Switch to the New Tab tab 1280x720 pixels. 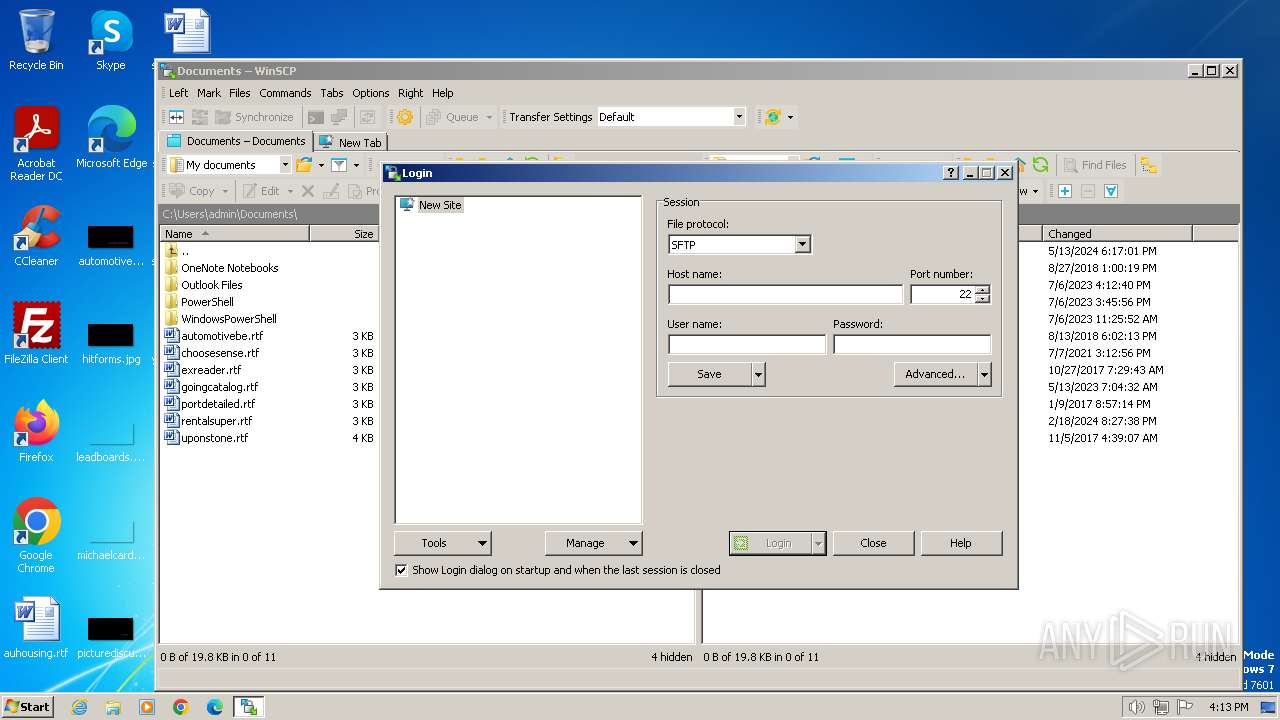(350, 143)
